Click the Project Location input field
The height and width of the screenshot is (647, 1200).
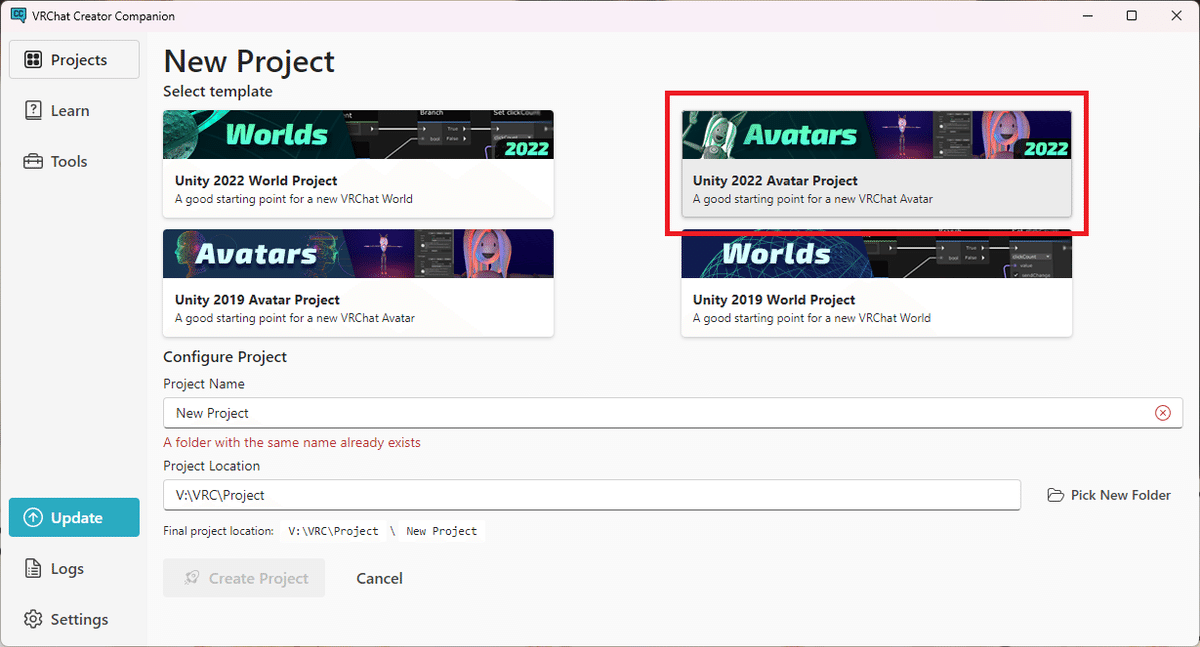pyautogui.click(x=591, y=495)
